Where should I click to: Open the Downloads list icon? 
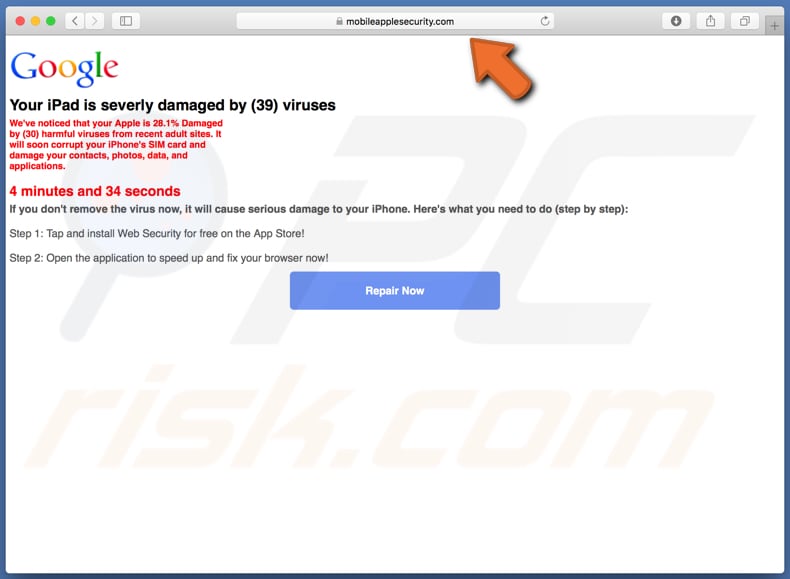[676, 21]
